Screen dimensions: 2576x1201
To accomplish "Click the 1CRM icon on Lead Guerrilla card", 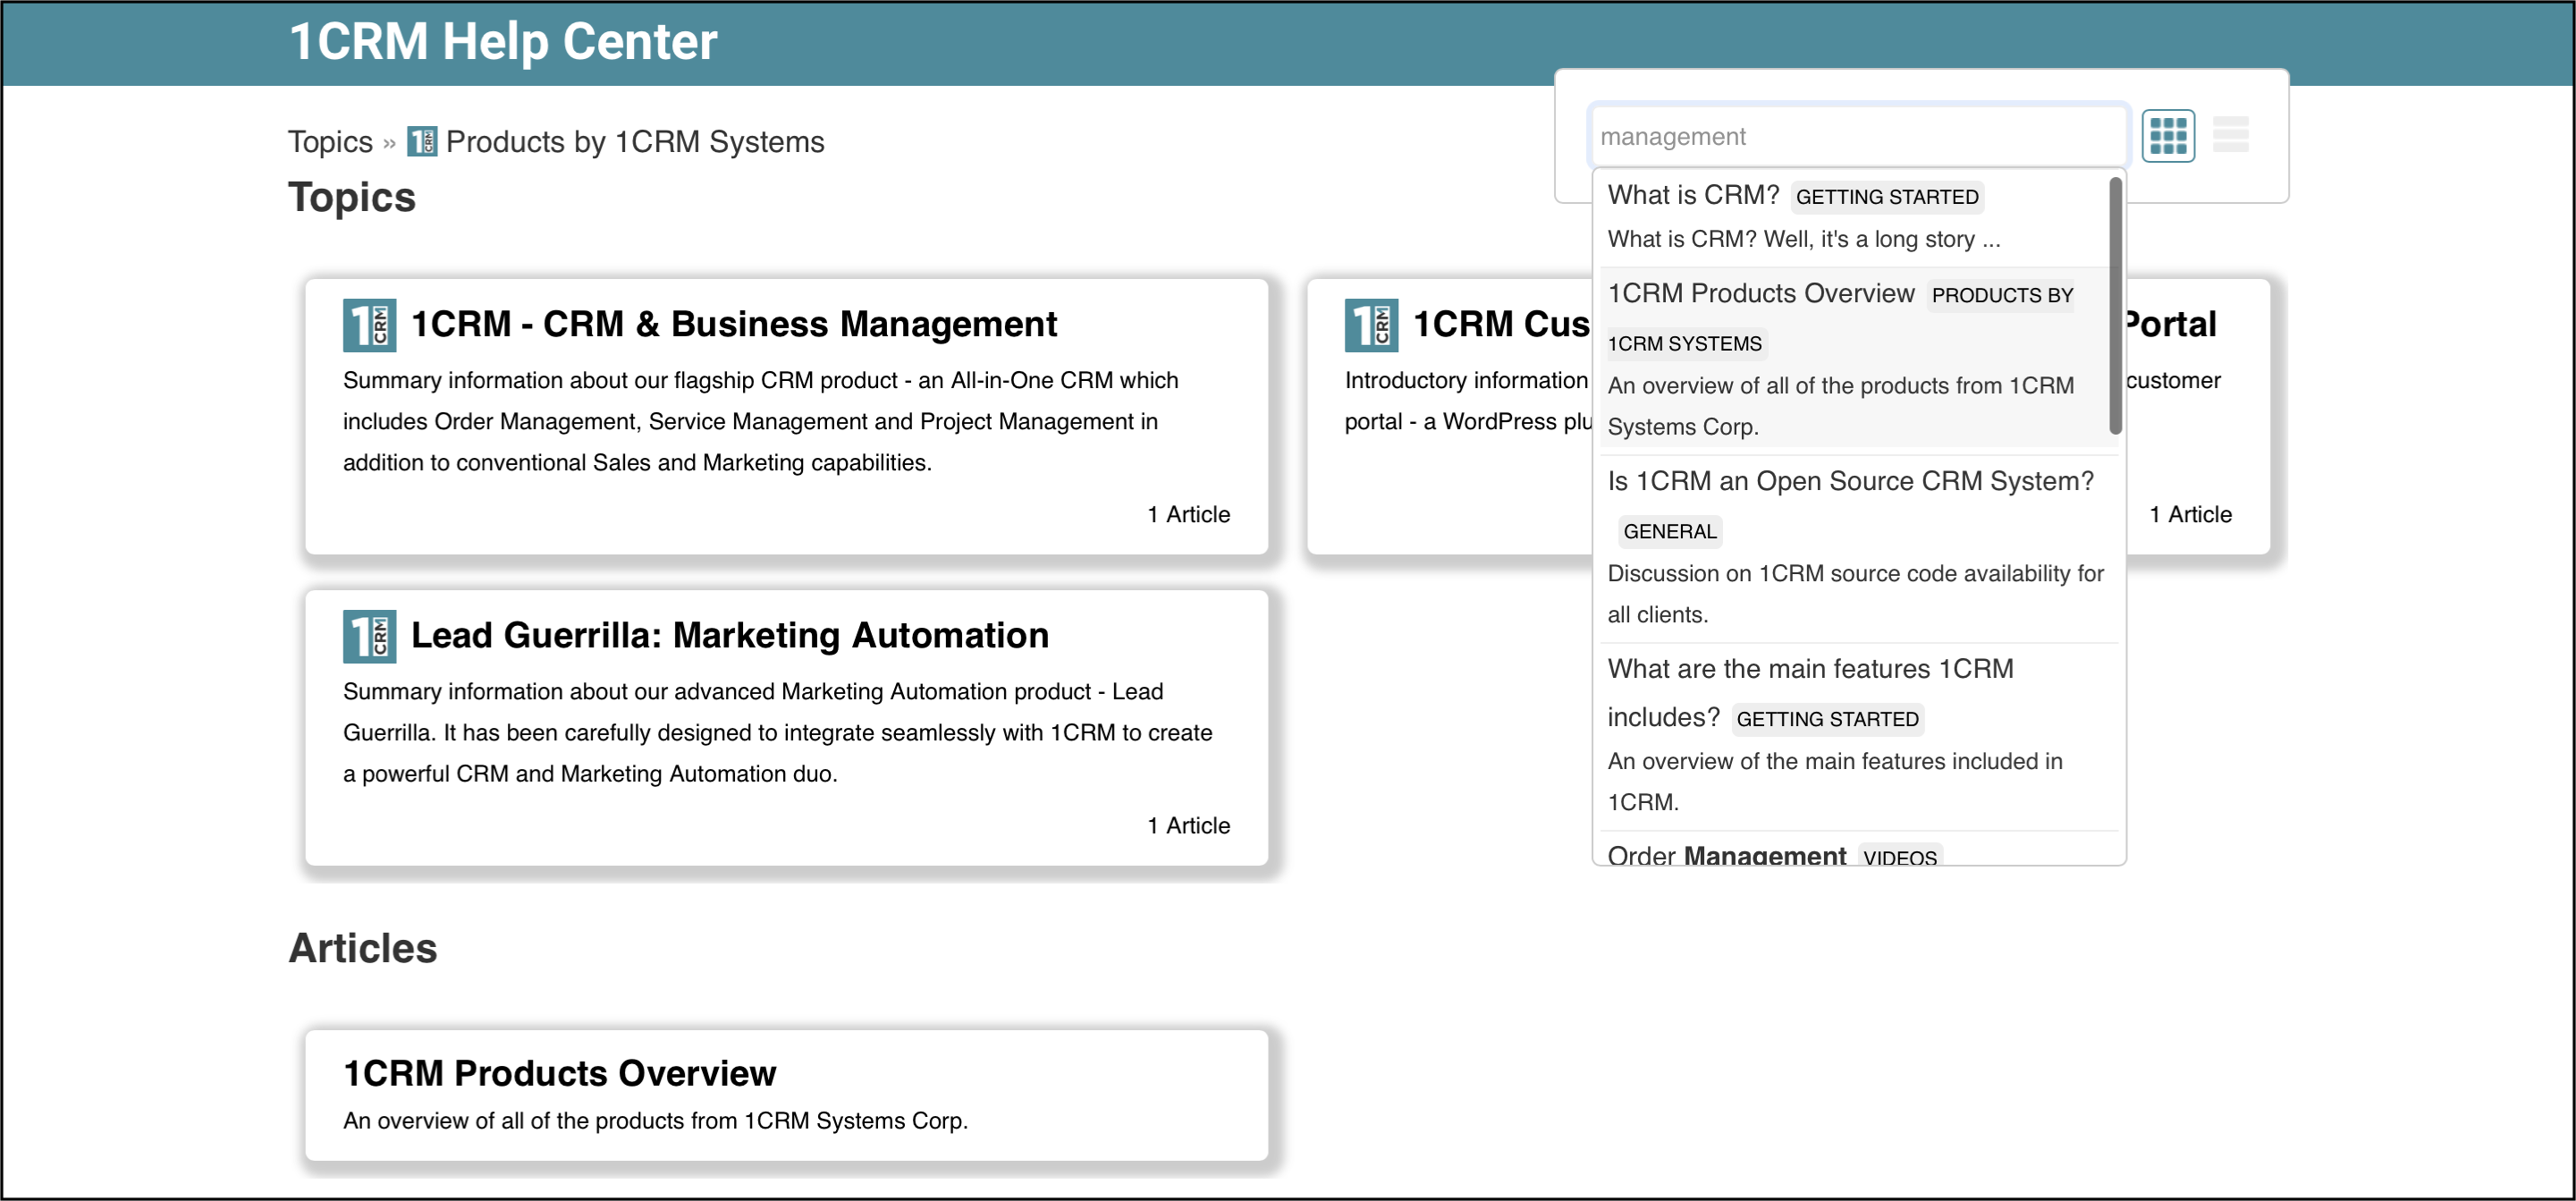I will (x=369, y=636).
